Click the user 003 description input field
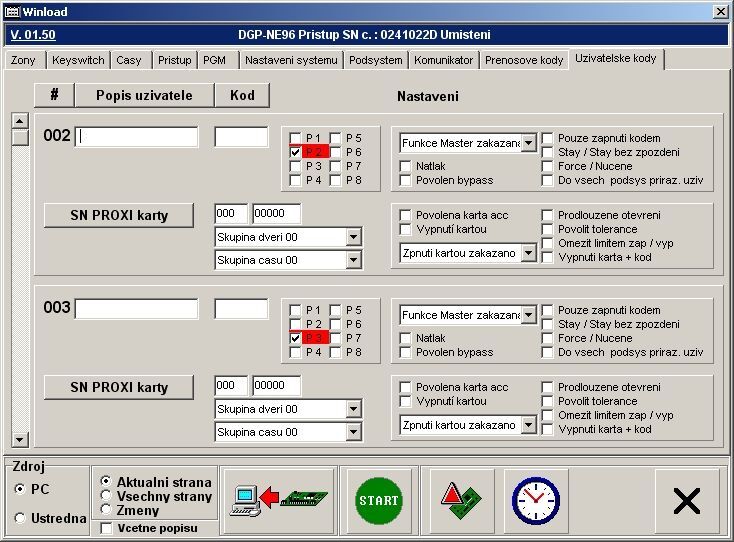Viewport: 734px width, 542px height. point(136,309)
